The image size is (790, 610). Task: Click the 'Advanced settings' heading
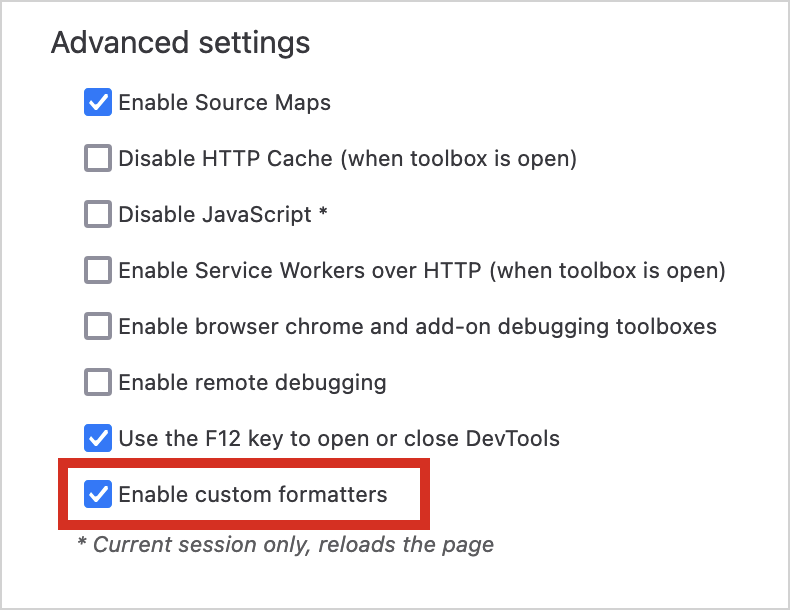(180, 43)
